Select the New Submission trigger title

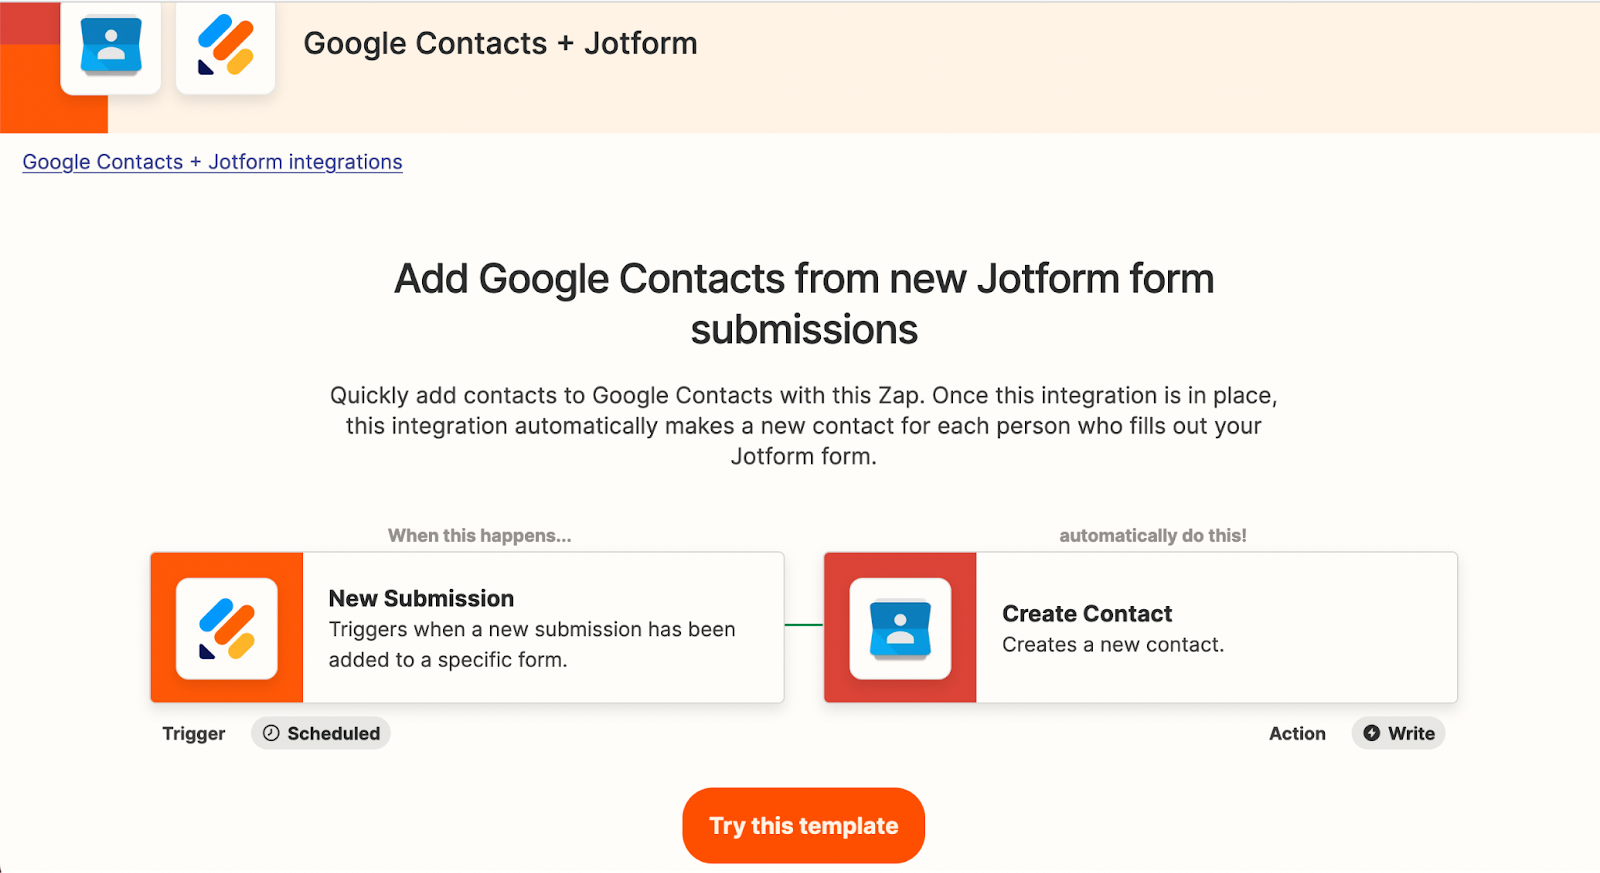pos(421,598)
